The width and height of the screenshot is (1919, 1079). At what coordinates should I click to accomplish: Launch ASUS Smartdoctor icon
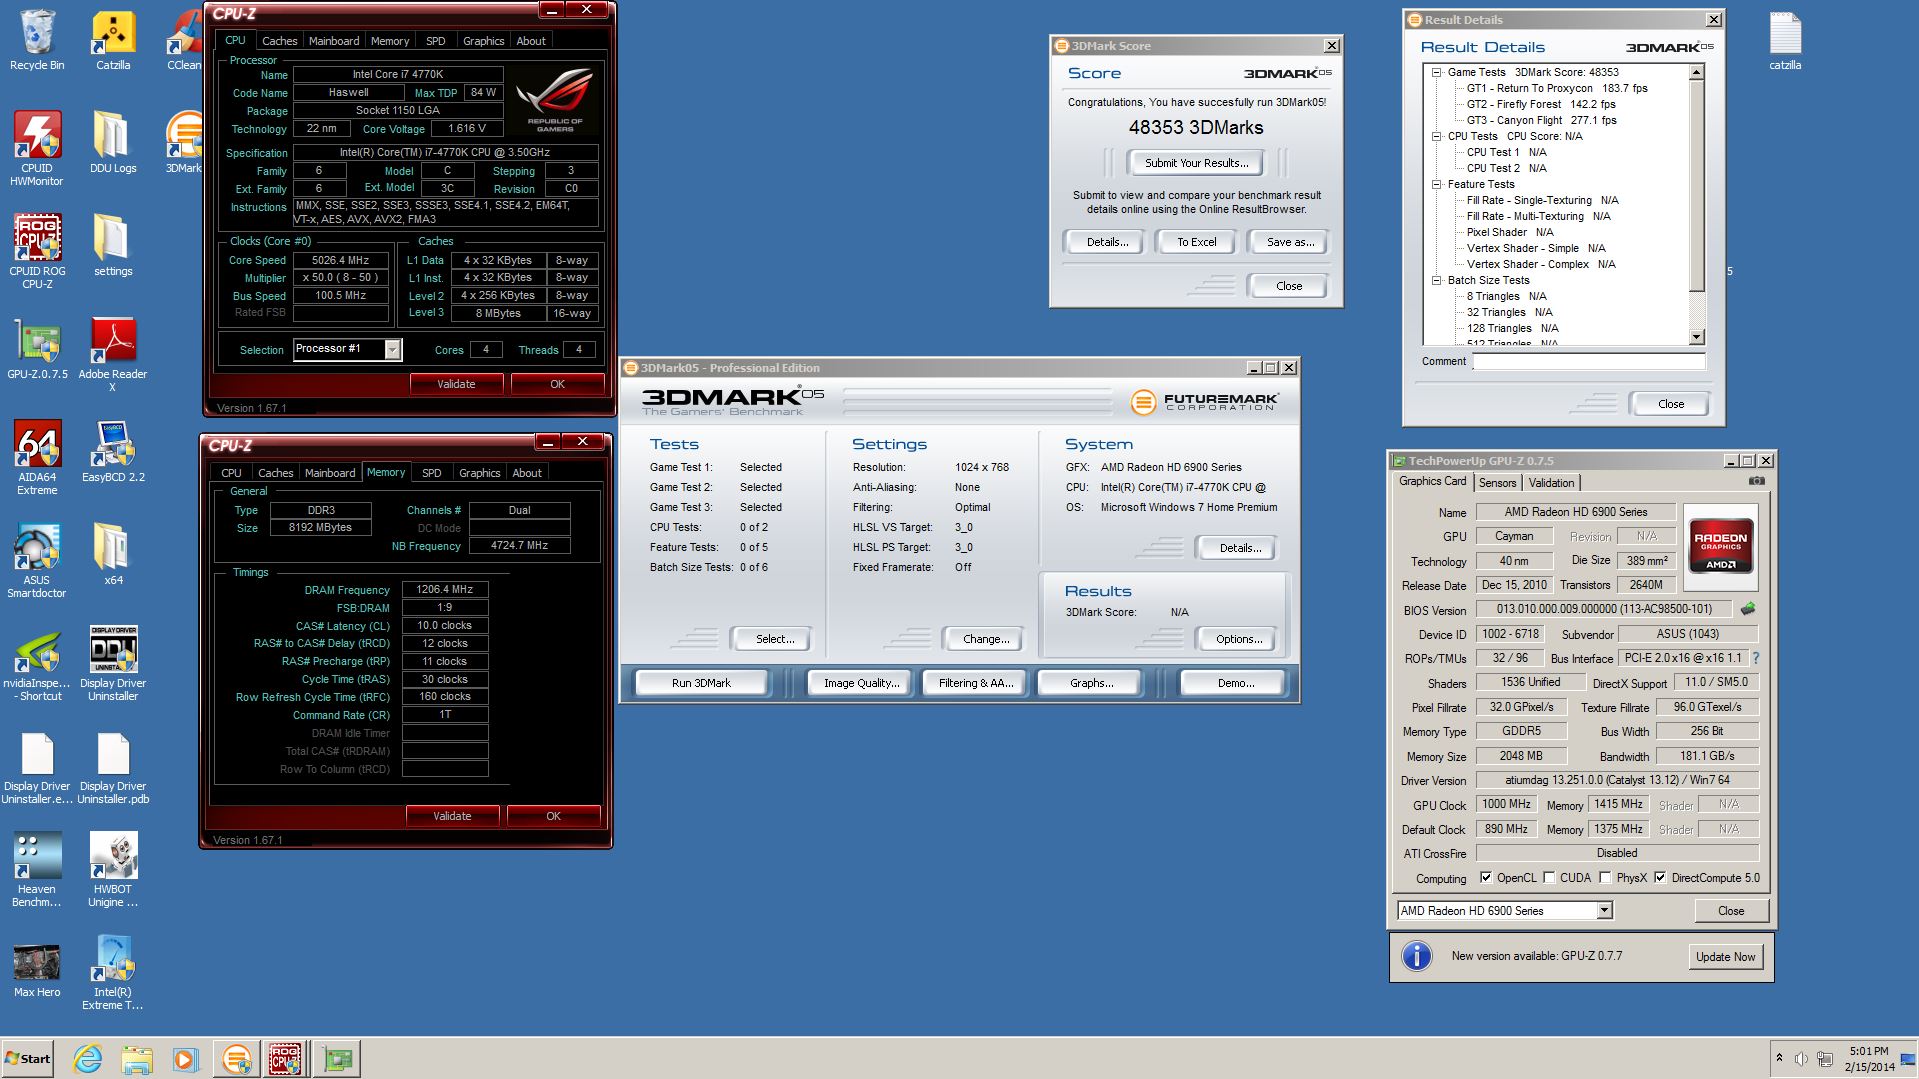click(x=37, y=560)
